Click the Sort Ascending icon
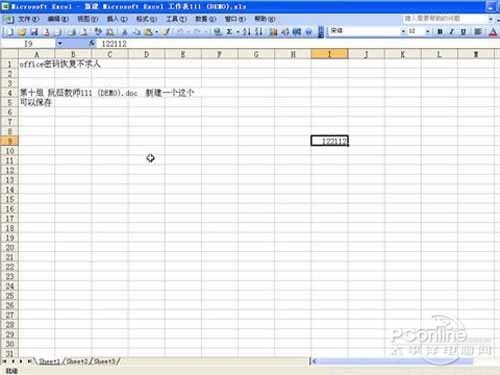 (246, 32)
